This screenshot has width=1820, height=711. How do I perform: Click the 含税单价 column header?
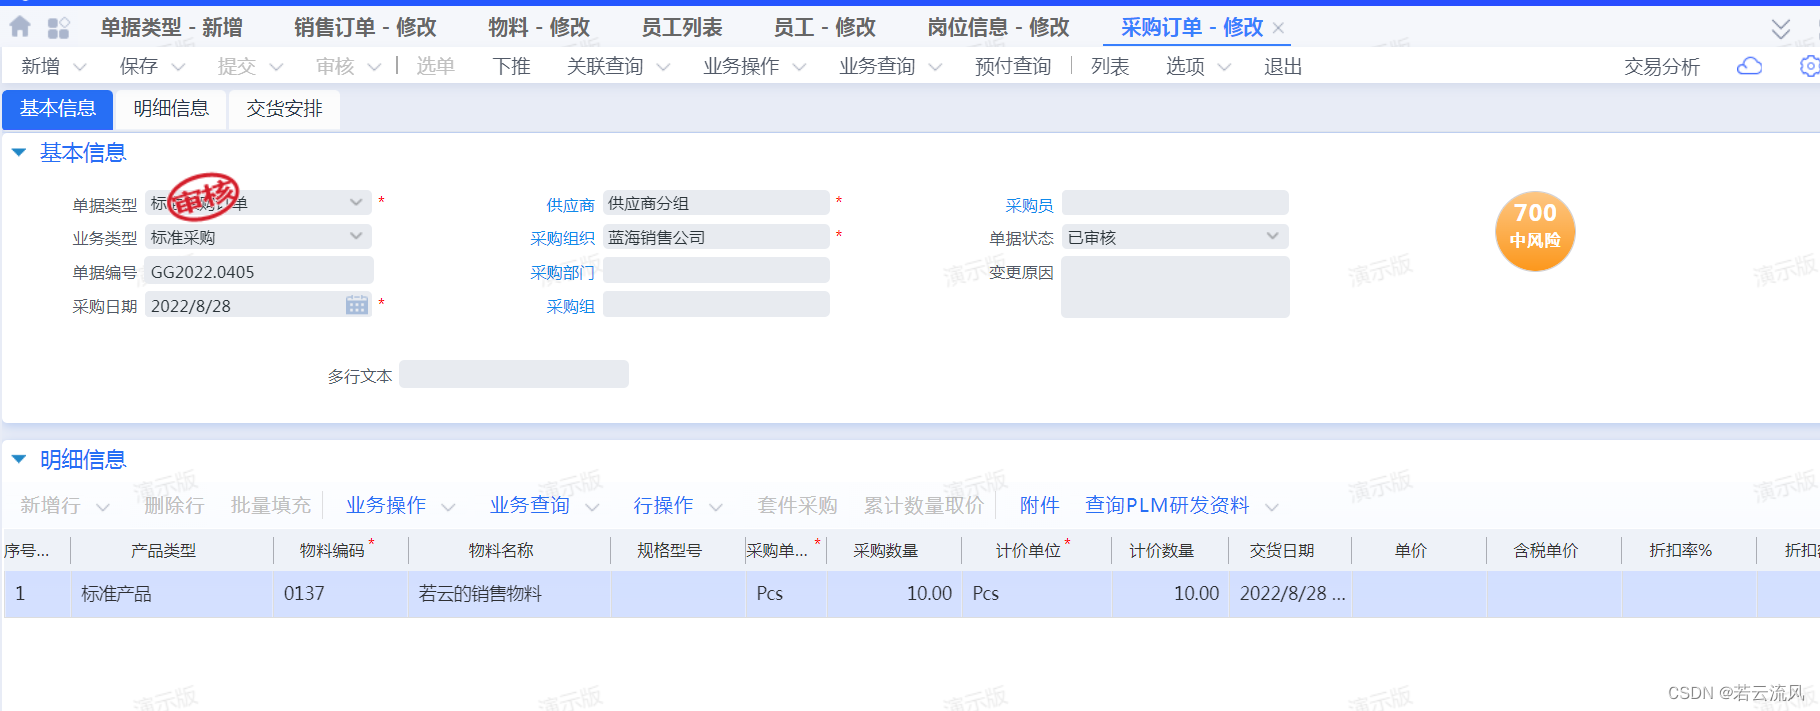click(1554, 551)
